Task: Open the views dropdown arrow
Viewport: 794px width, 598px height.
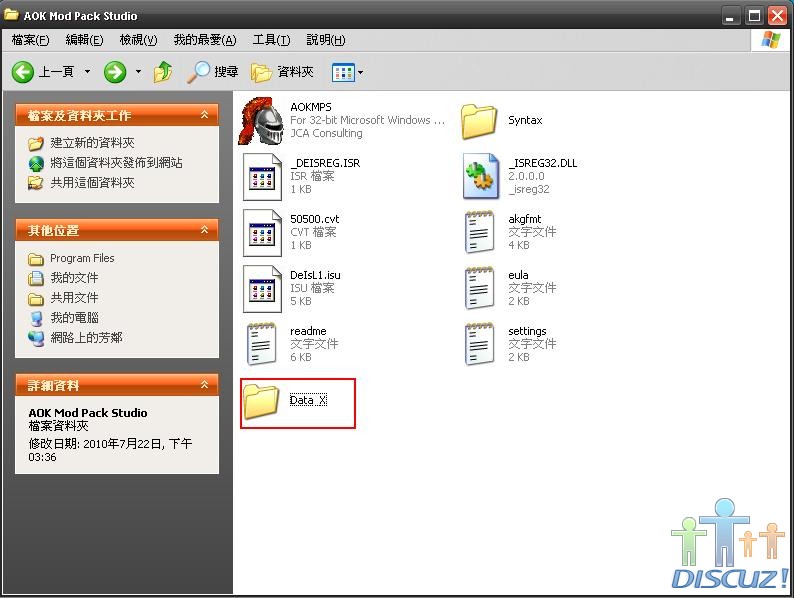Action: pos(361,72)
